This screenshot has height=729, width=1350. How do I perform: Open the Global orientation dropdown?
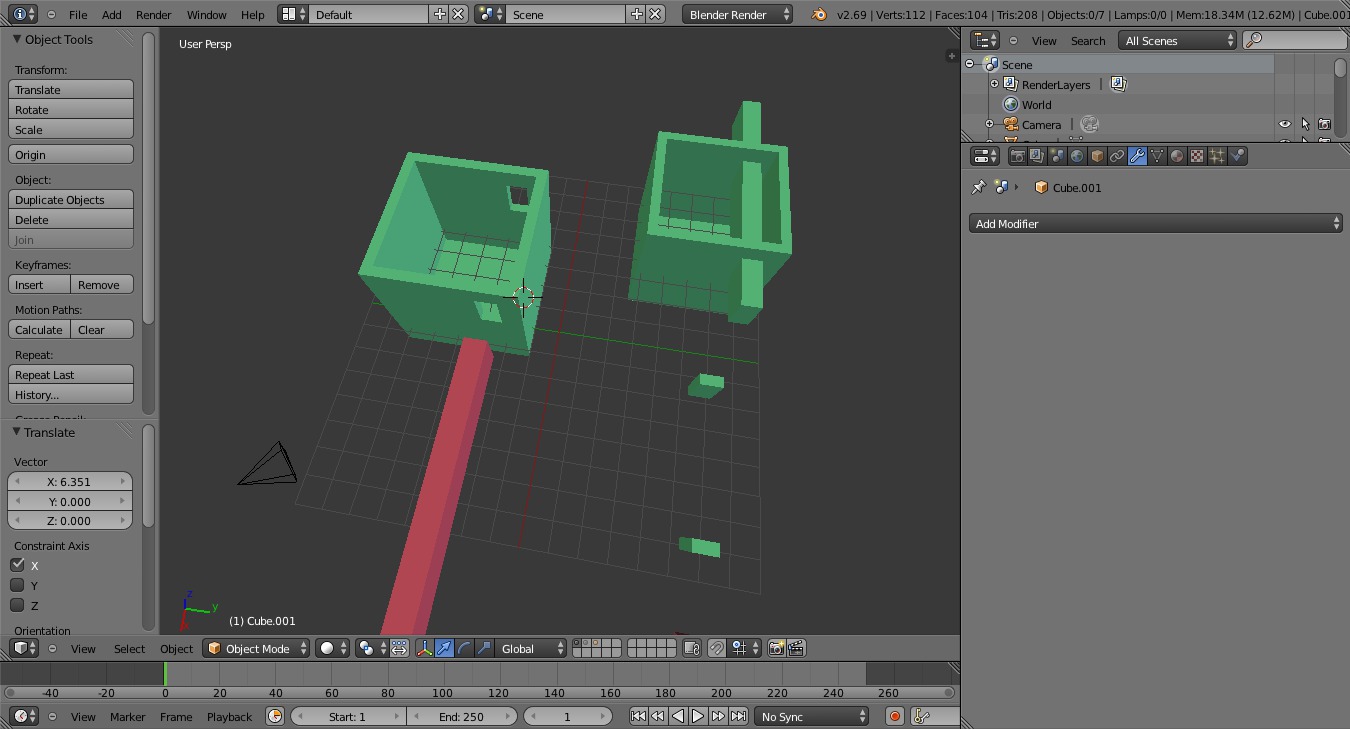tap(532, 648)
